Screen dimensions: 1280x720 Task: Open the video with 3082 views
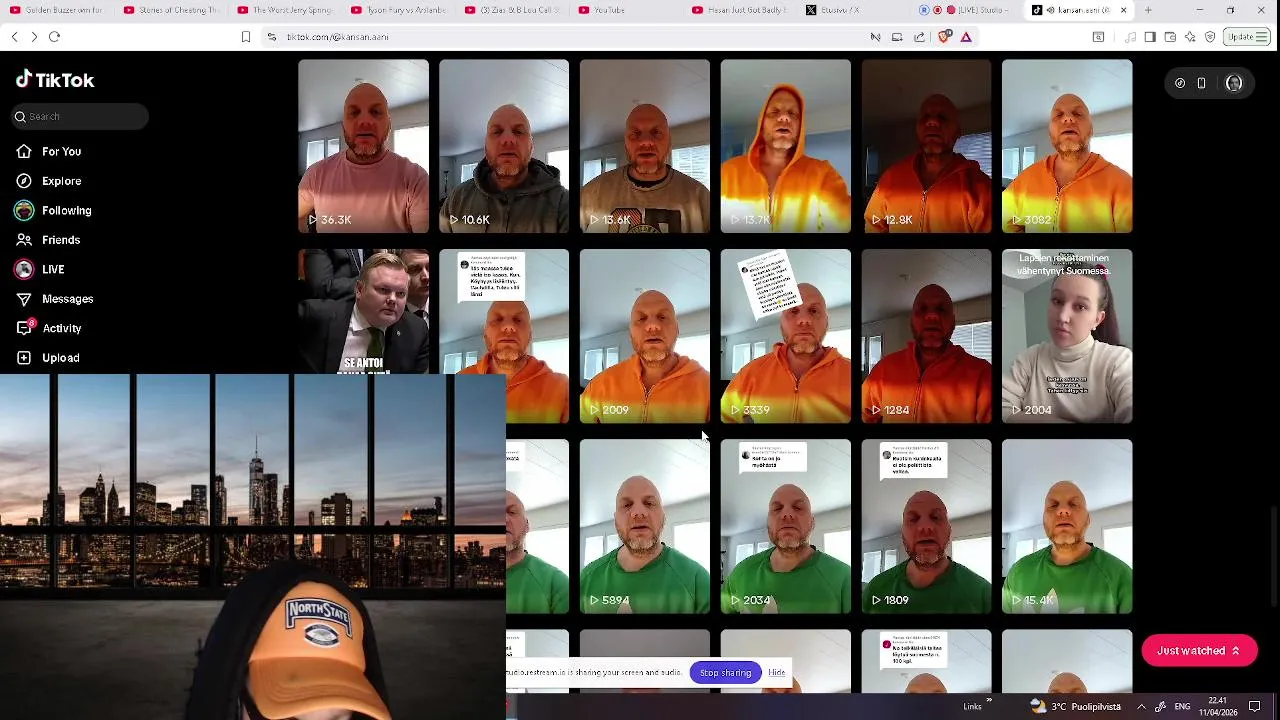pos(1067,146)
